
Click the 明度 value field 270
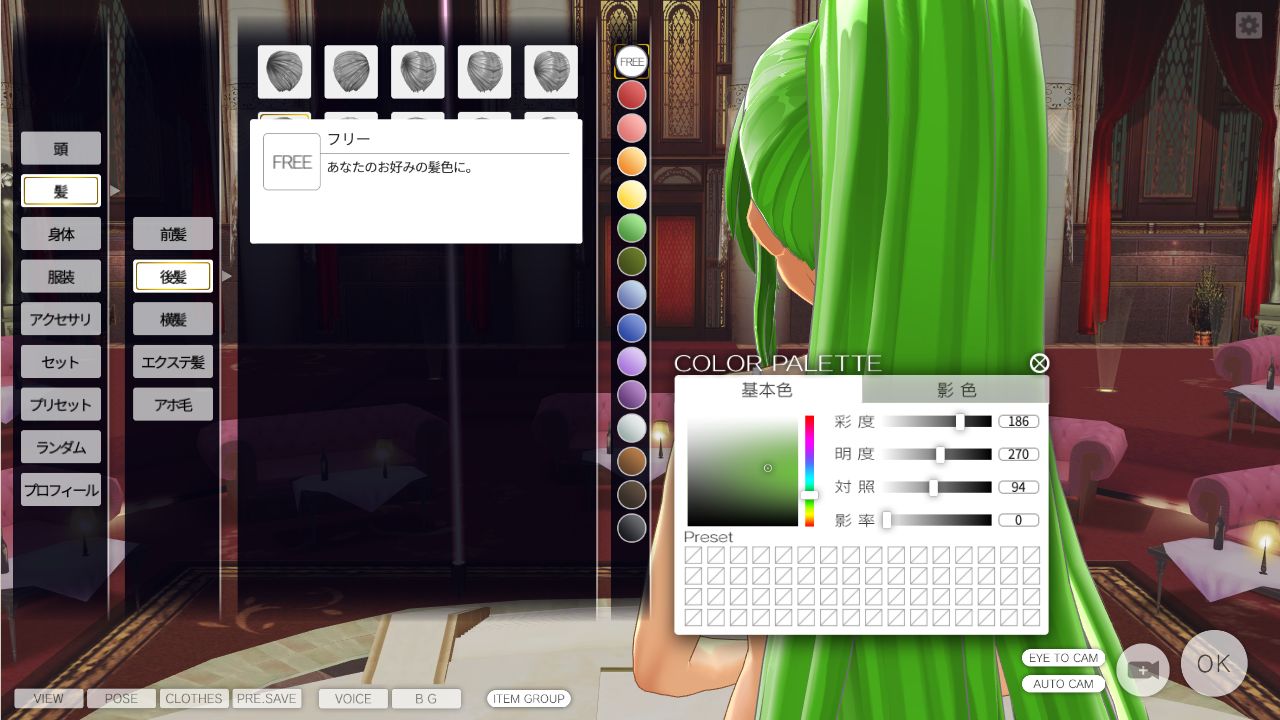pyautogui.click(x=1019, y=455)
